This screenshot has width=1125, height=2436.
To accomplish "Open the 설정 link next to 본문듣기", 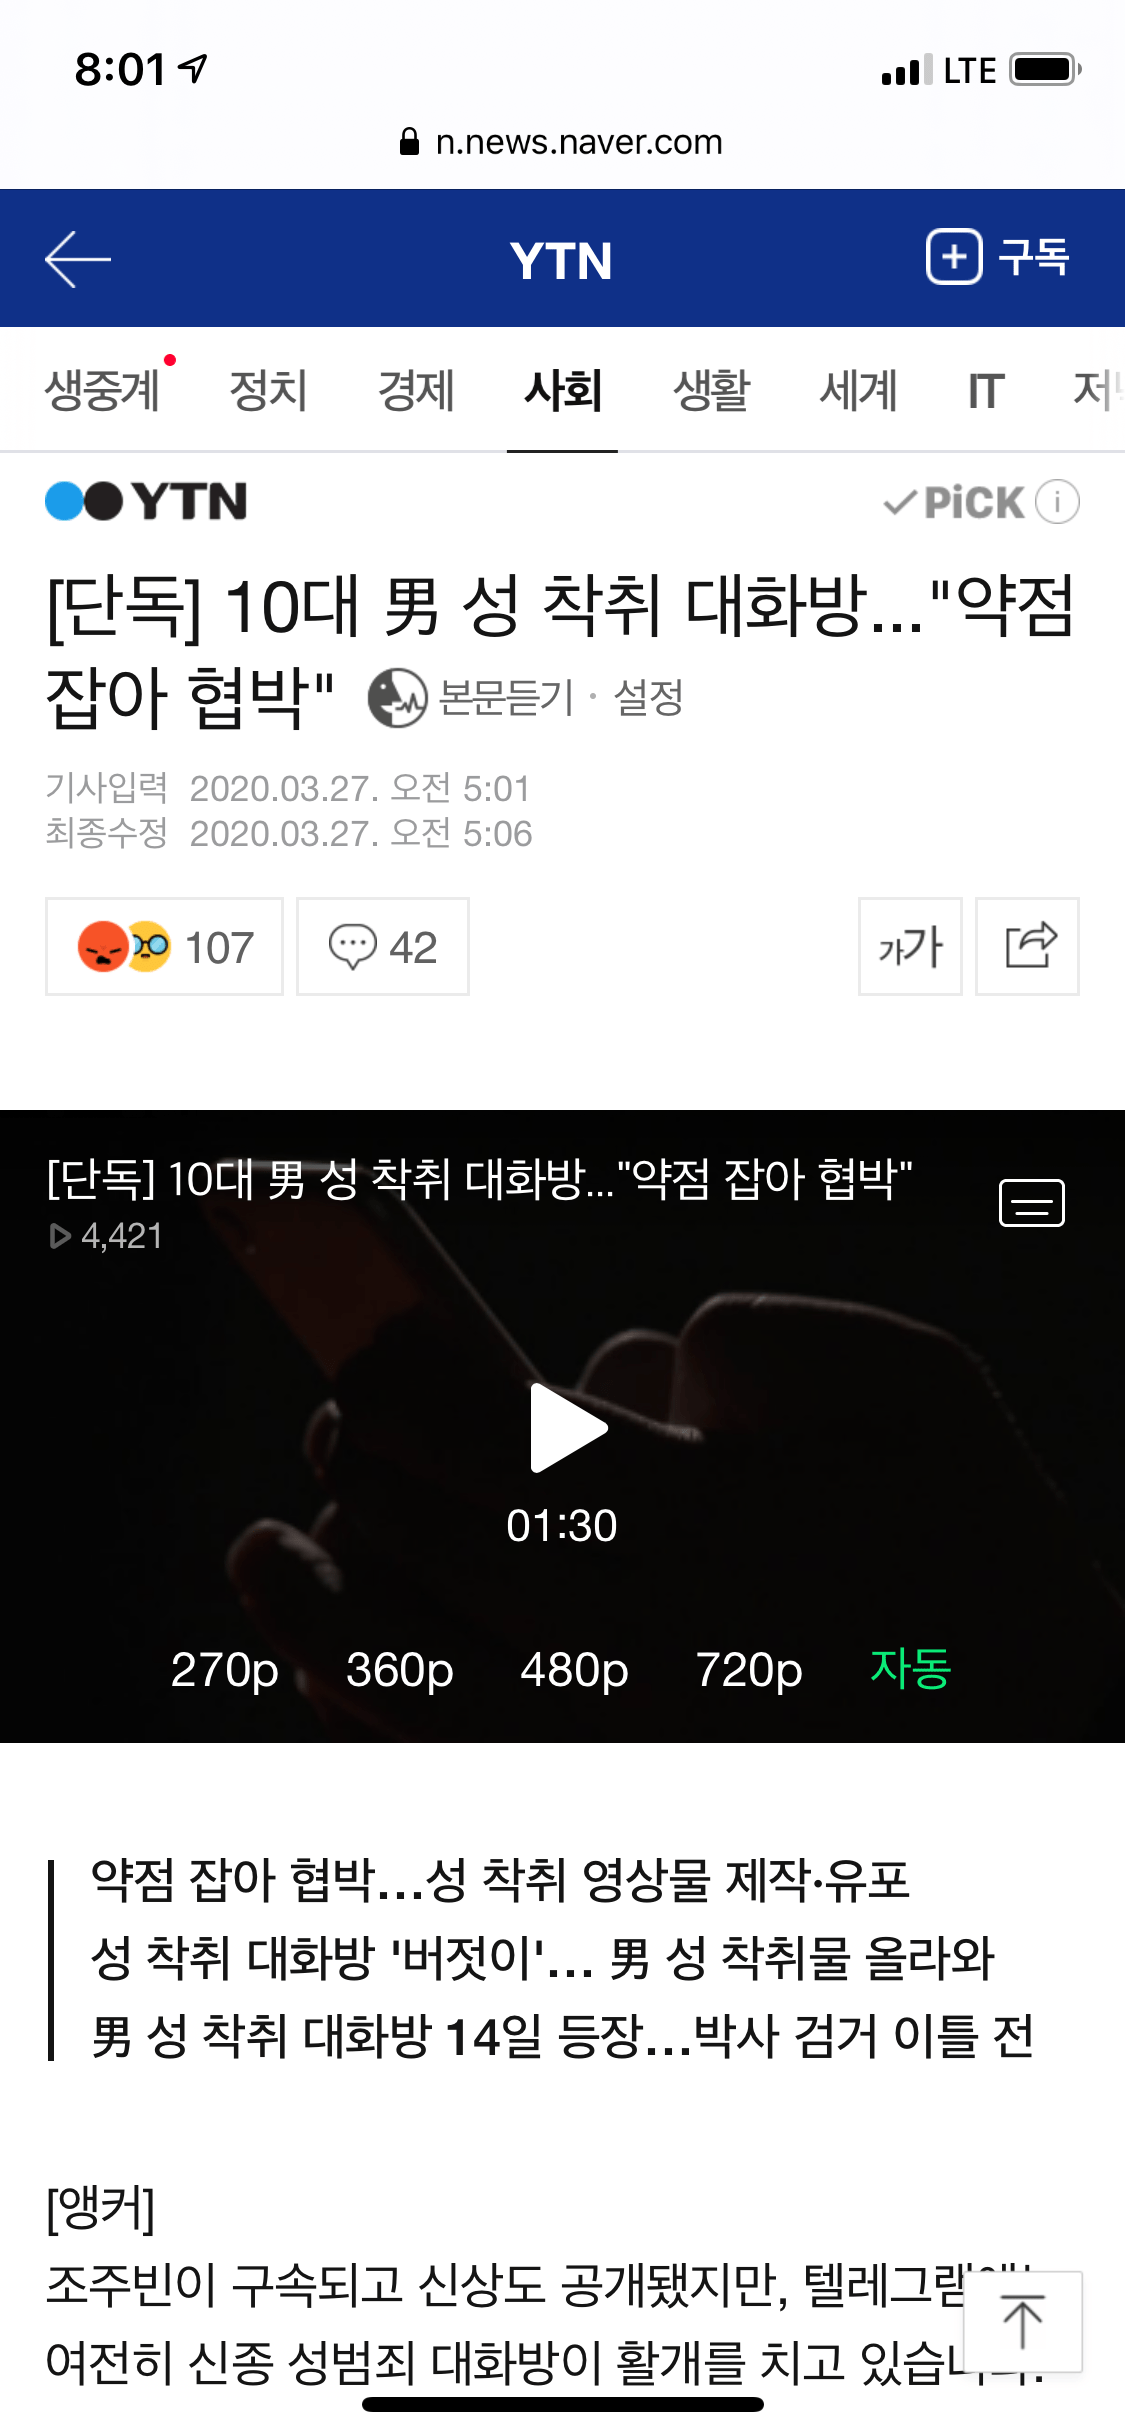I will (x=648, y=698).
